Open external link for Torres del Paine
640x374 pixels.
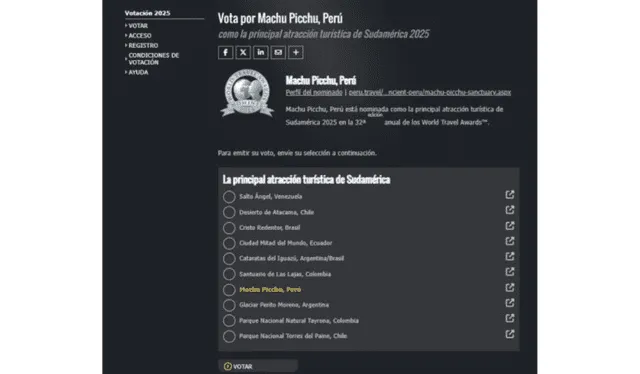tap(509, 334)
